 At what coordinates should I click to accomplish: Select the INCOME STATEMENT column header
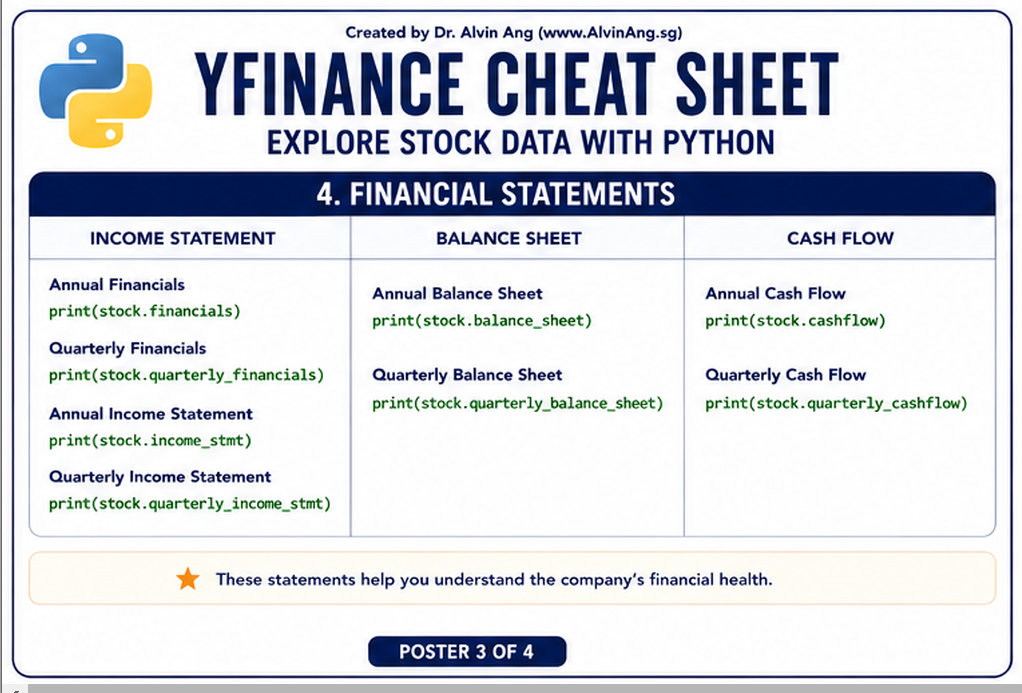[182, 239]
